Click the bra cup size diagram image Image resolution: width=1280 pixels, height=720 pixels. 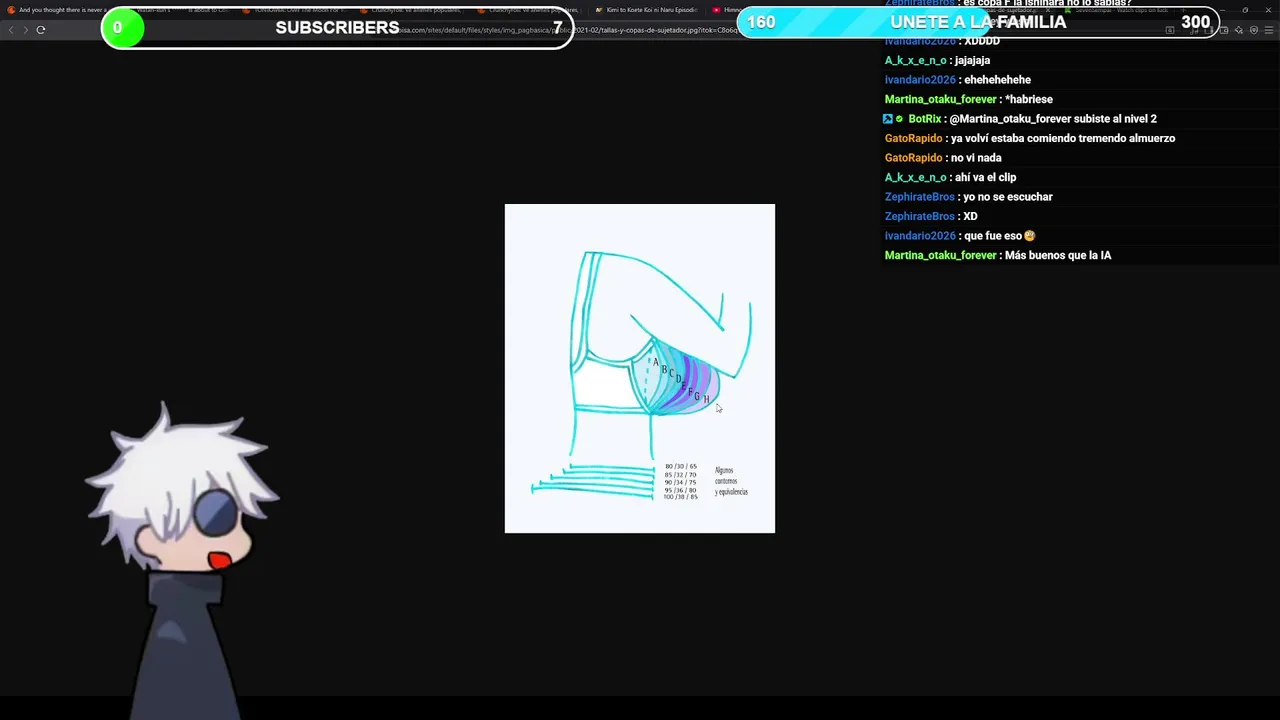640,368
